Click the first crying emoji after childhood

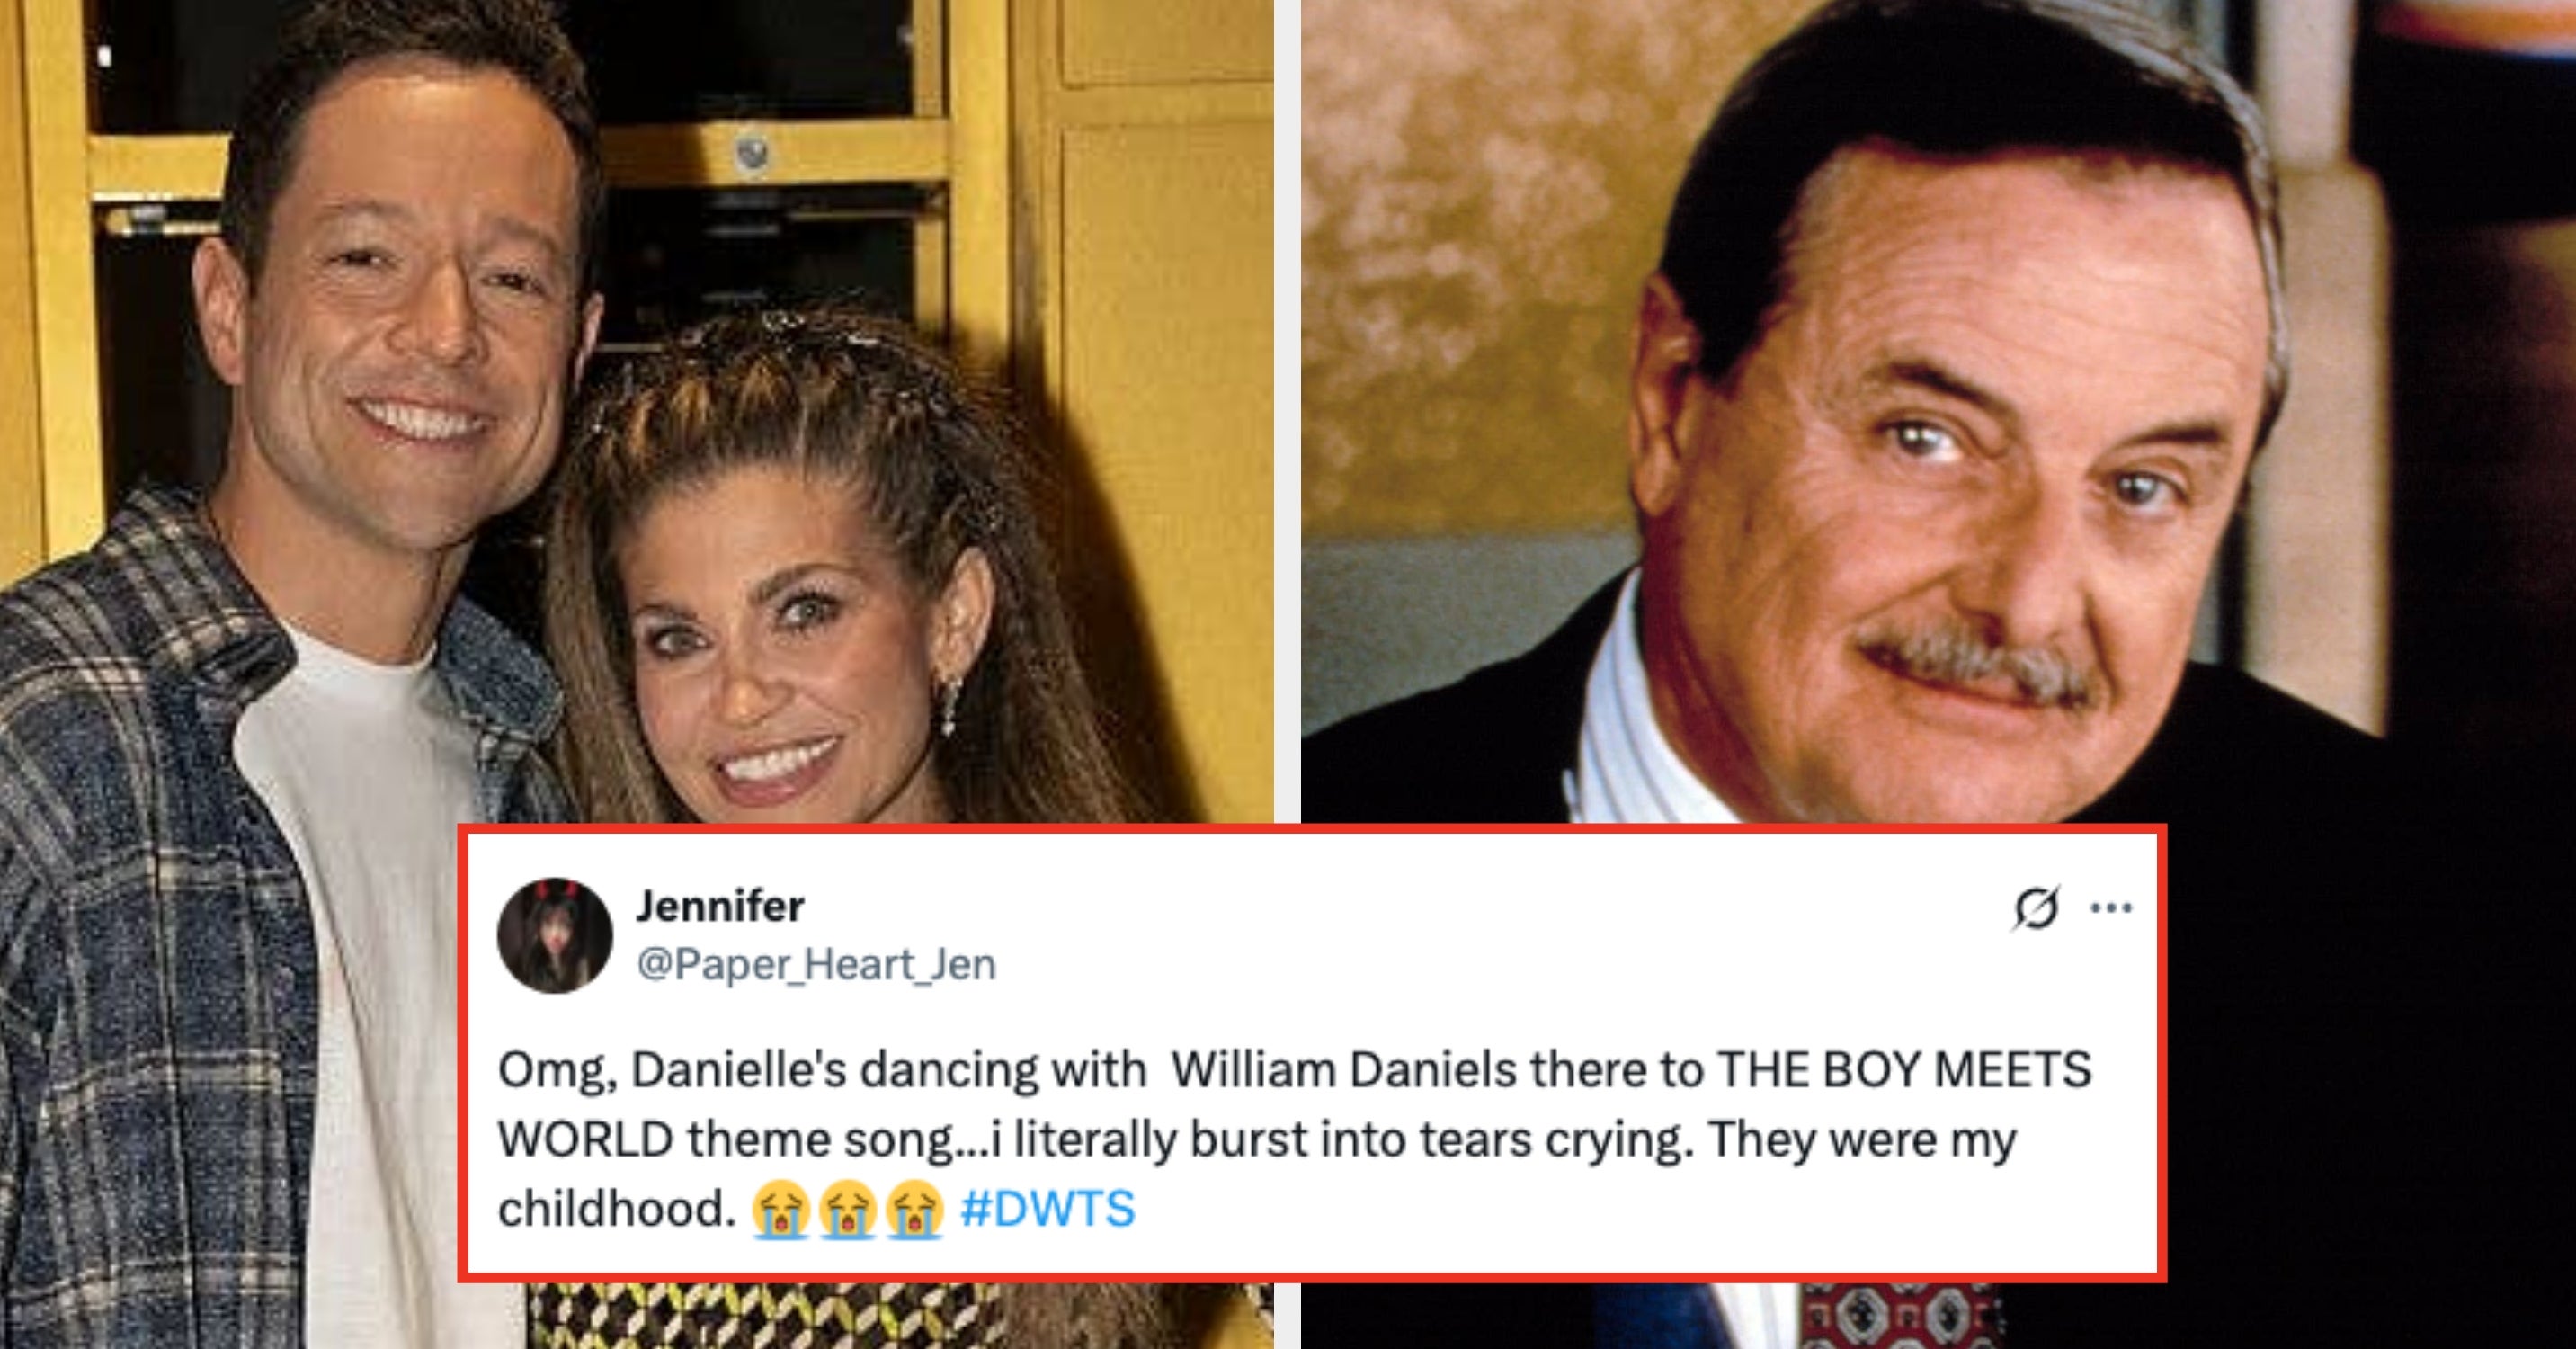pos(780,1210)
